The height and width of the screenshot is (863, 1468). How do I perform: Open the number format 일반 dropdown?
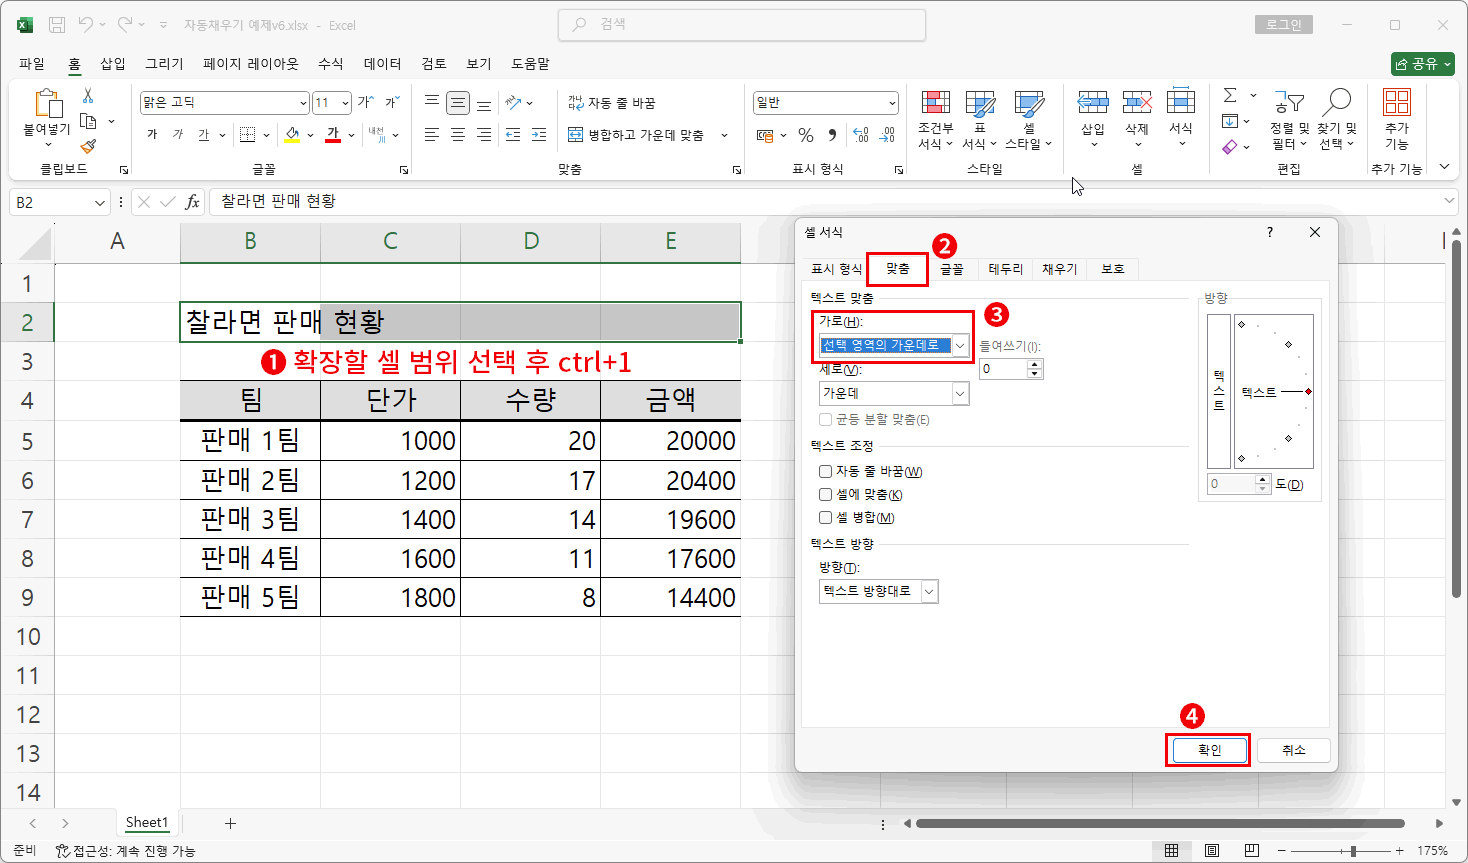coord(892,103)
